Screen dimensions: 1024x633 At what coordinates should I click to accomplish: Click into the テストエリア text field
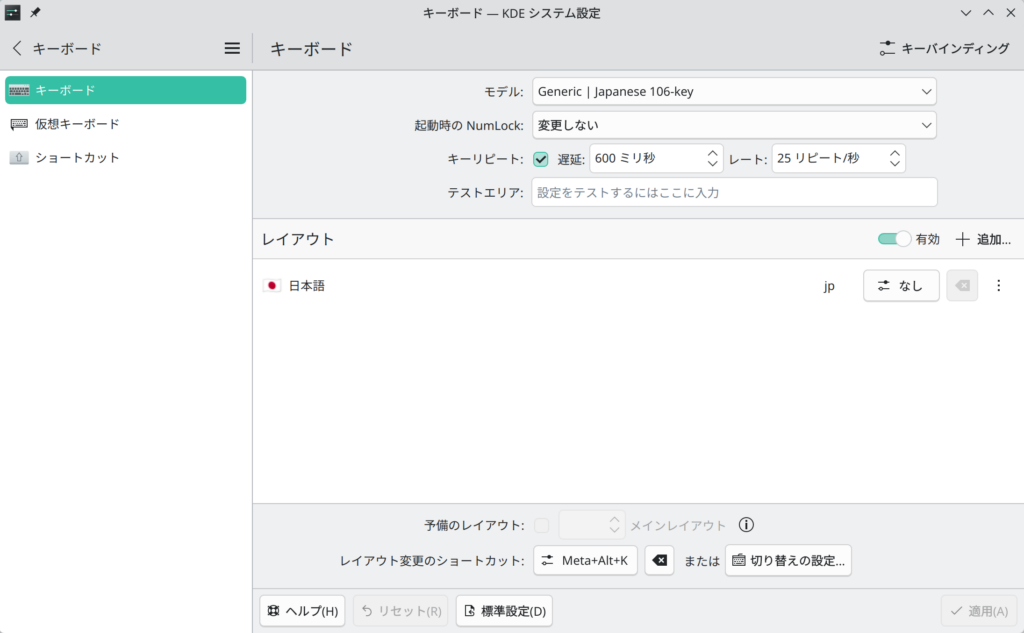pos(734,192)
